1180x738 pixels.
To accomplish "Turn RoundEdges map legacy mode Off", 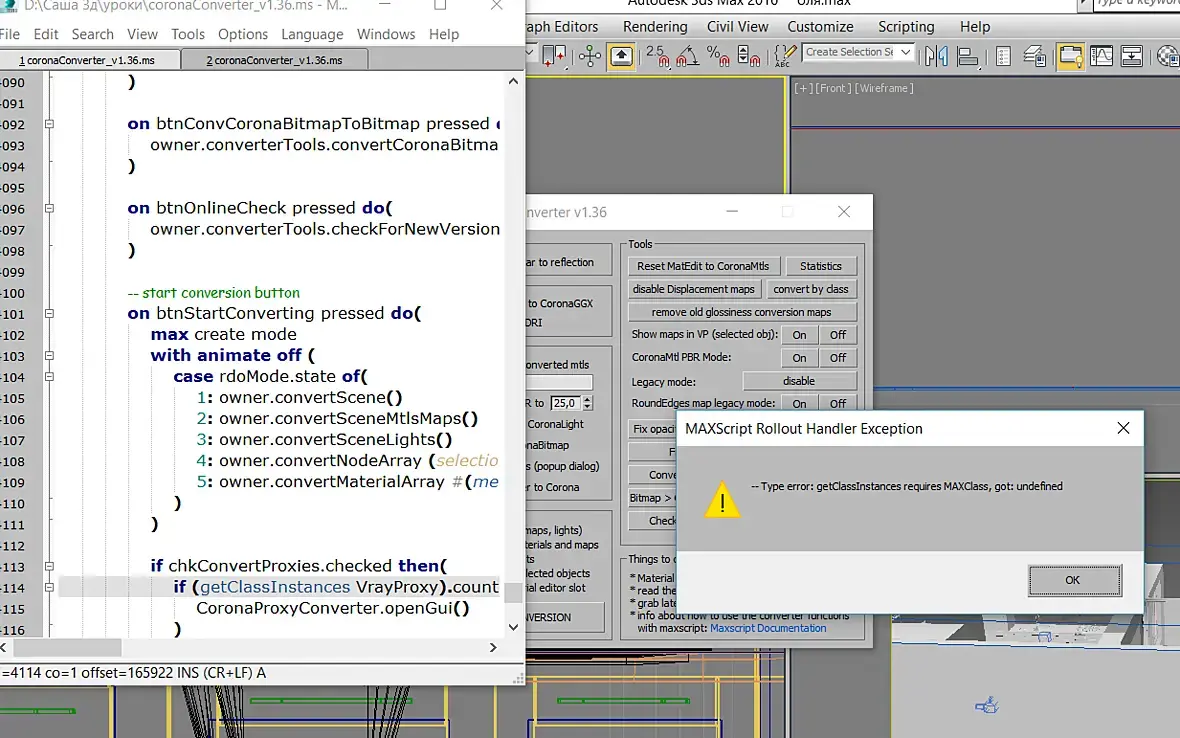I will tap(838, 403).
